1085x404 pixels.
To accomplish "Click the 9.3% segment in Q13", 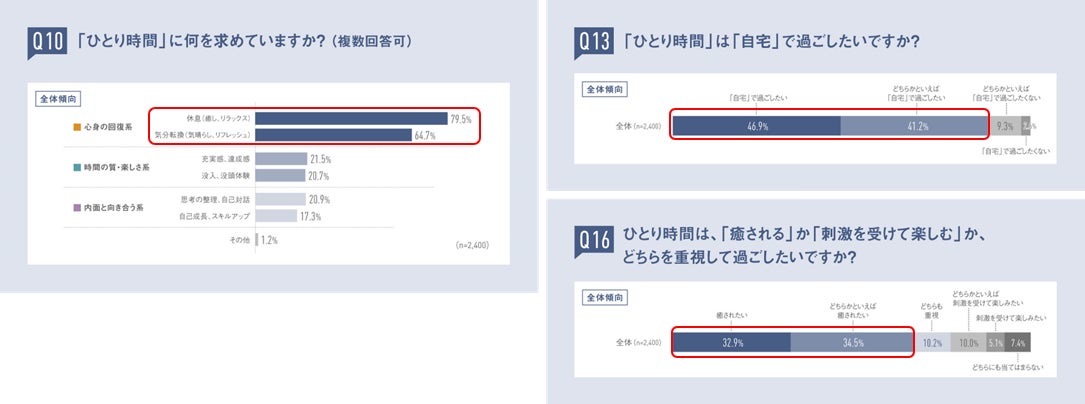I will click(x=1005, y=126).
